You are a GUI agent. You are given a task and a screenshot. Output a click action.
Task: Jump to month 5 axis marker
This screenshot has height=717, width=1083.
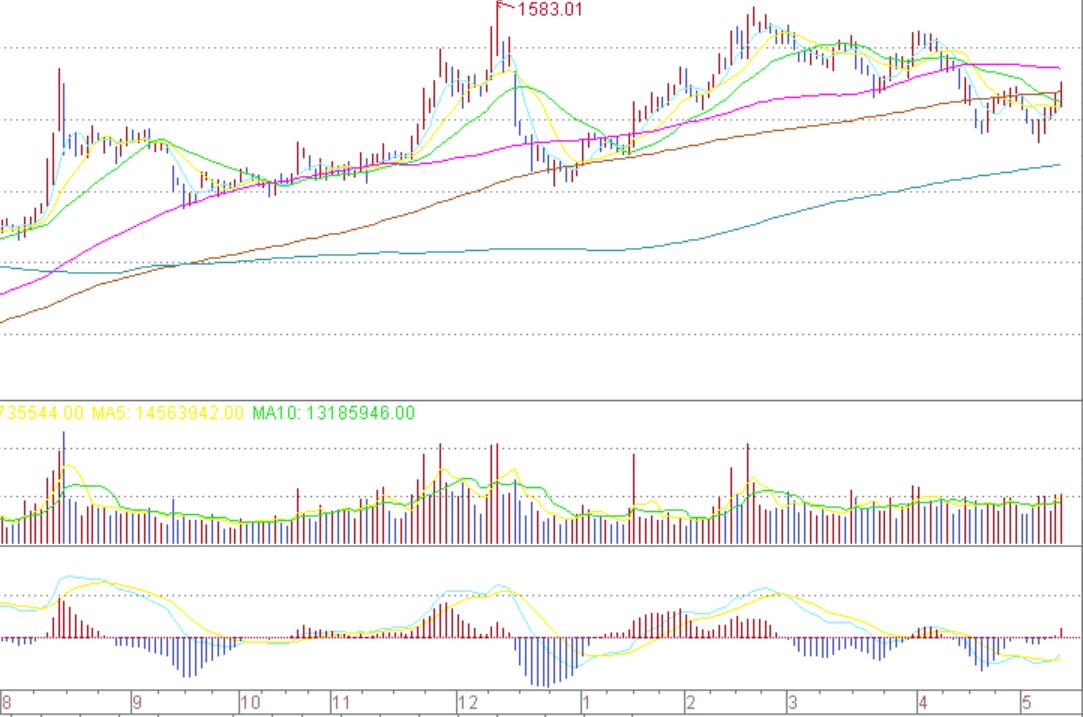pyautogui.click(x=1026, y=703)
